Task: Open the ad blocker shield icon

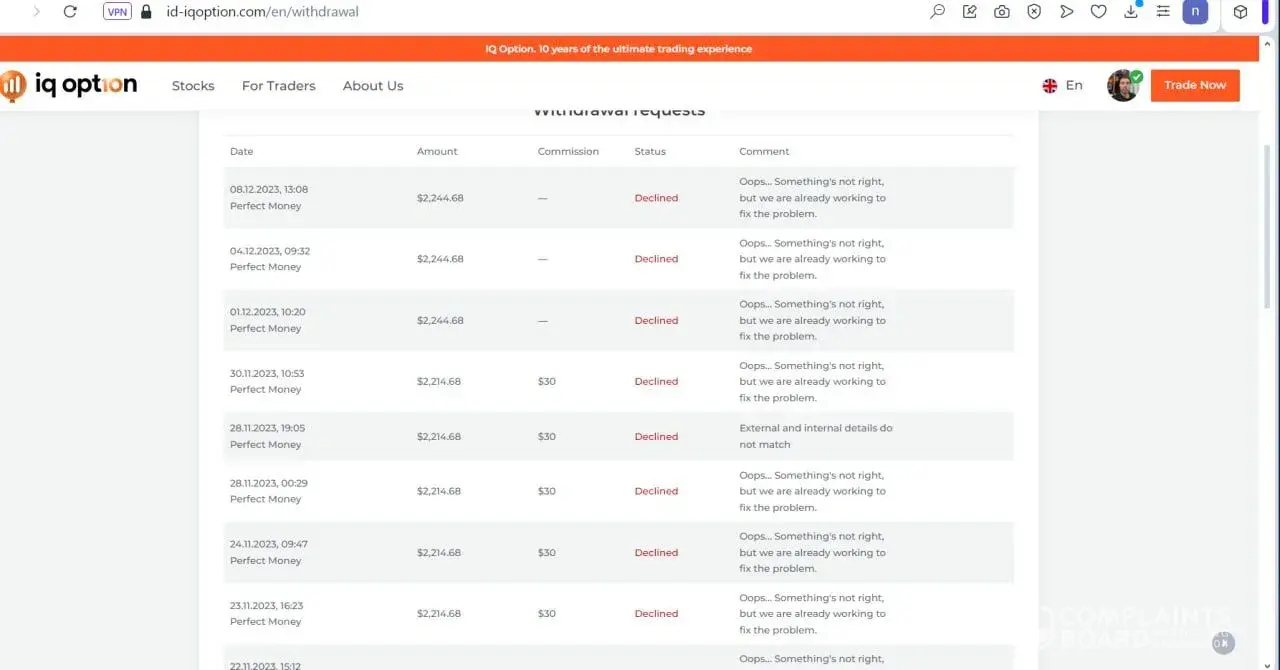Action: click(x=1034, y=12)
